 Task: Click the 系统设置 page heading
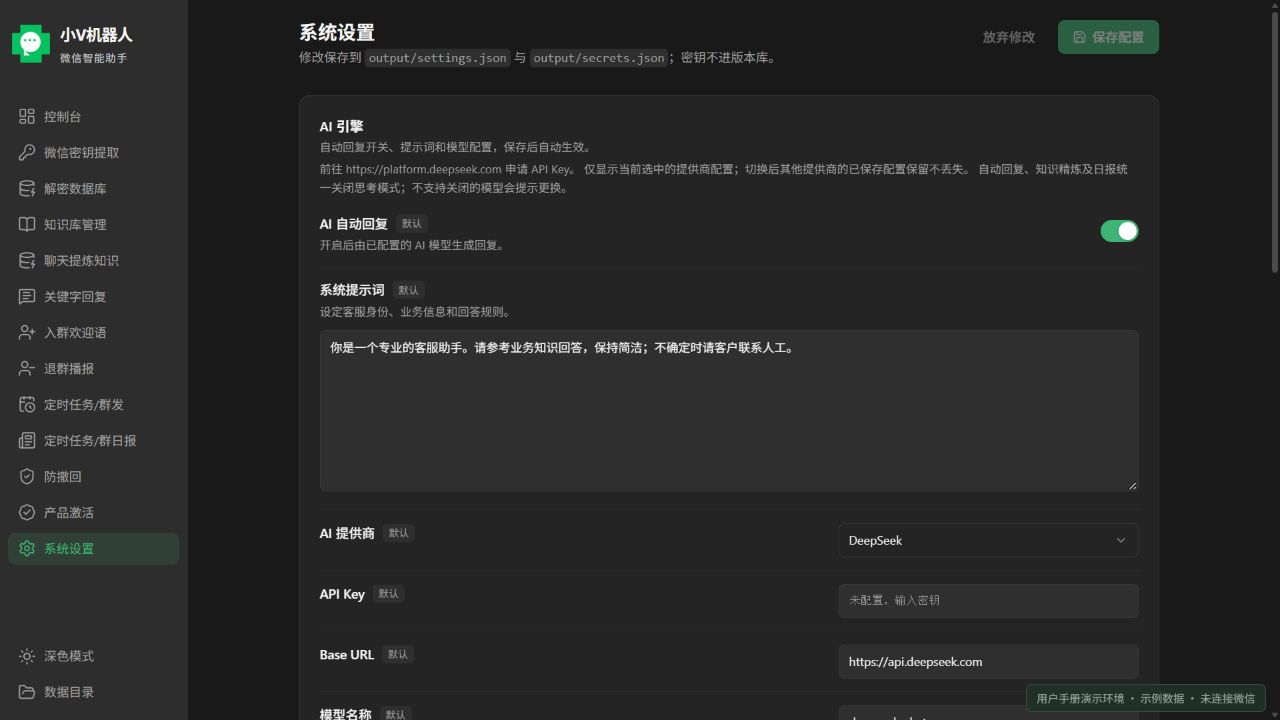pyautogui.click(x=337, y=33)
